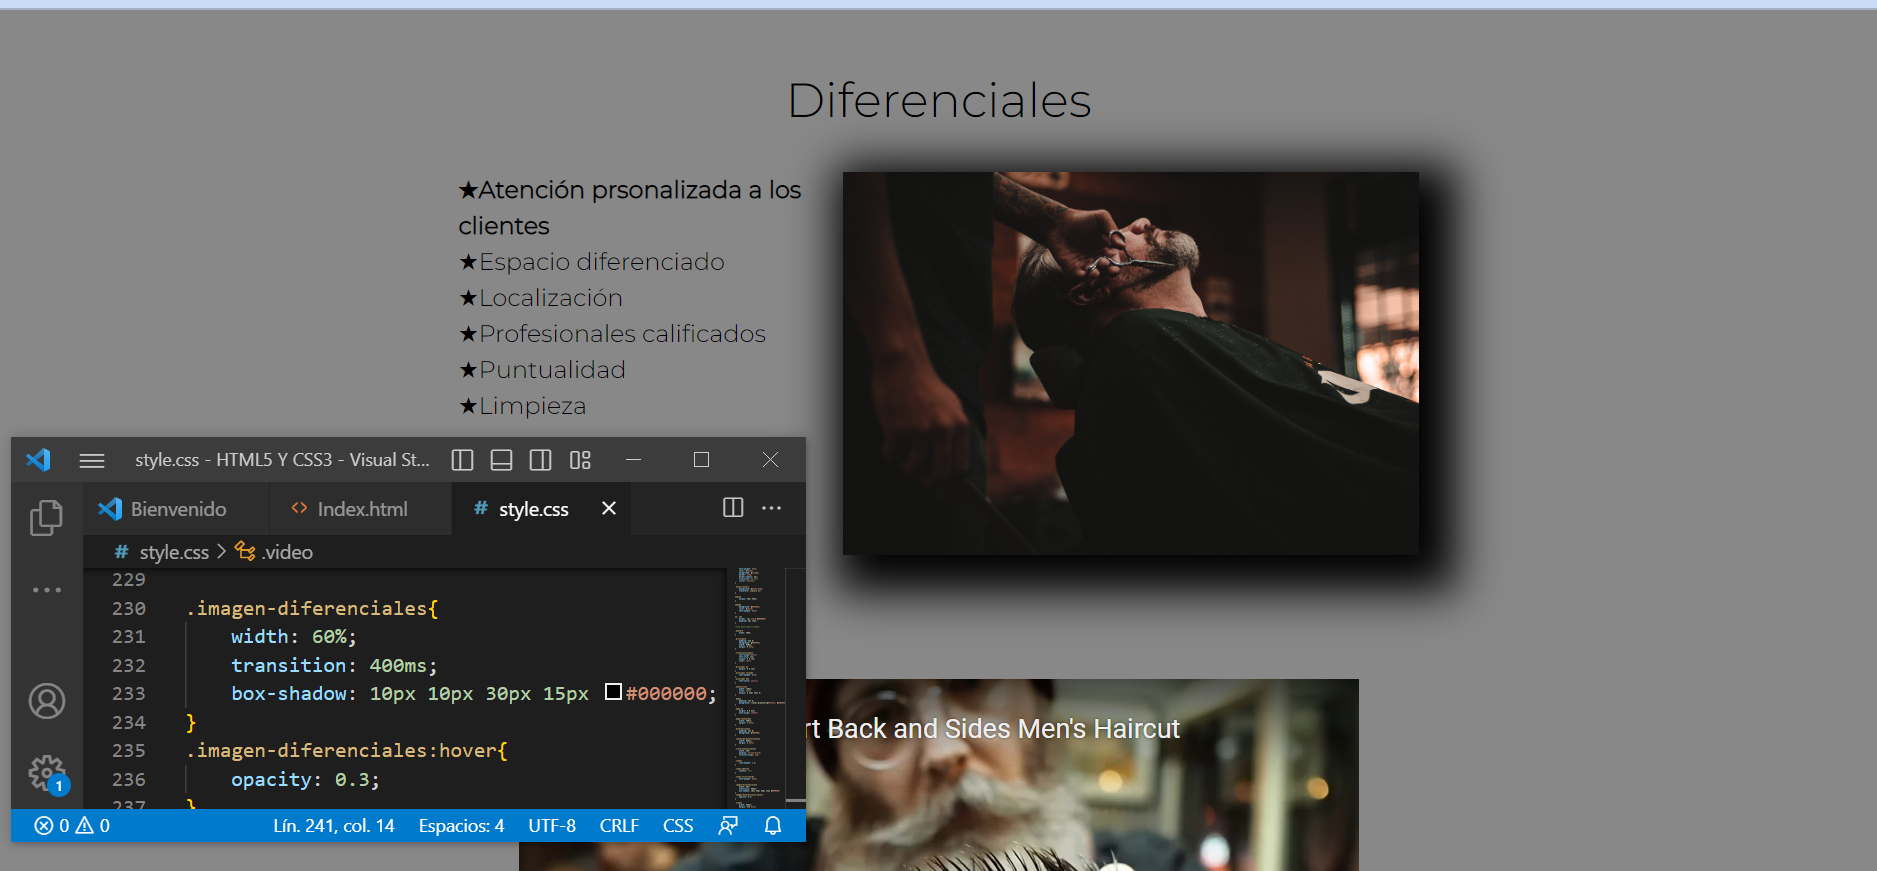Show additional views ellipsis in activity bar

tap(46, 590)
